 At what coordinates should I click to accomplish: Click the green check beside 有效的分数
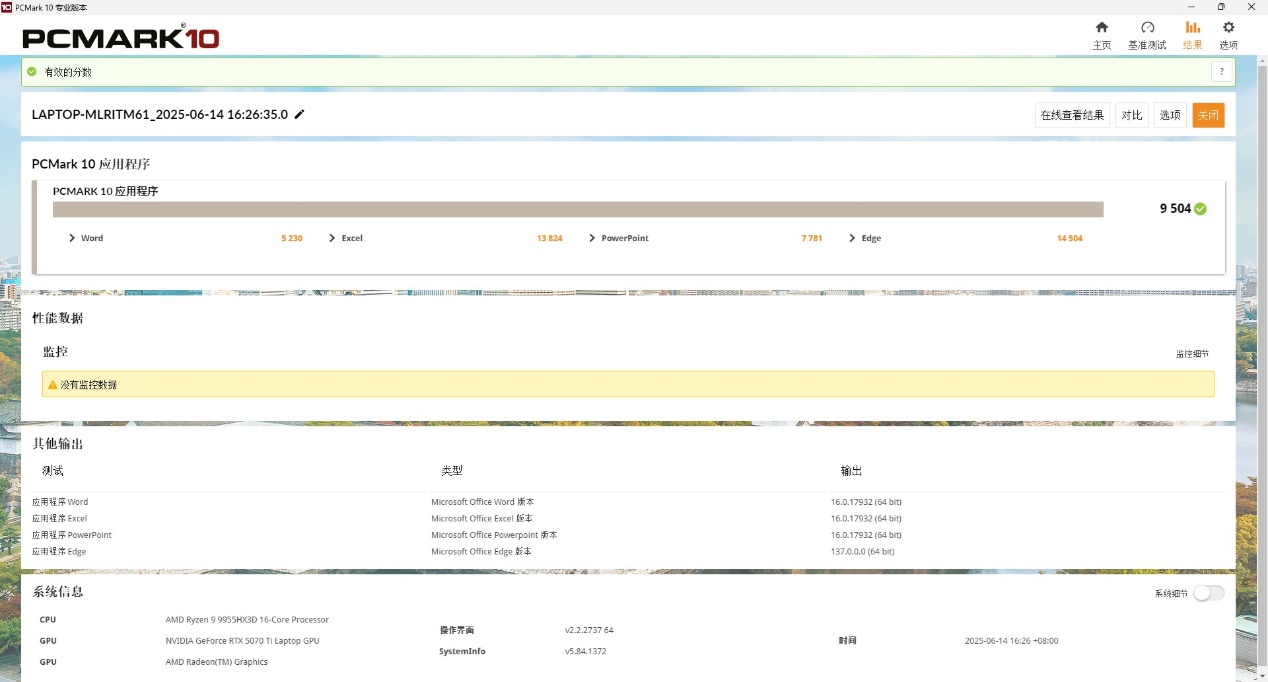[32, 72]
